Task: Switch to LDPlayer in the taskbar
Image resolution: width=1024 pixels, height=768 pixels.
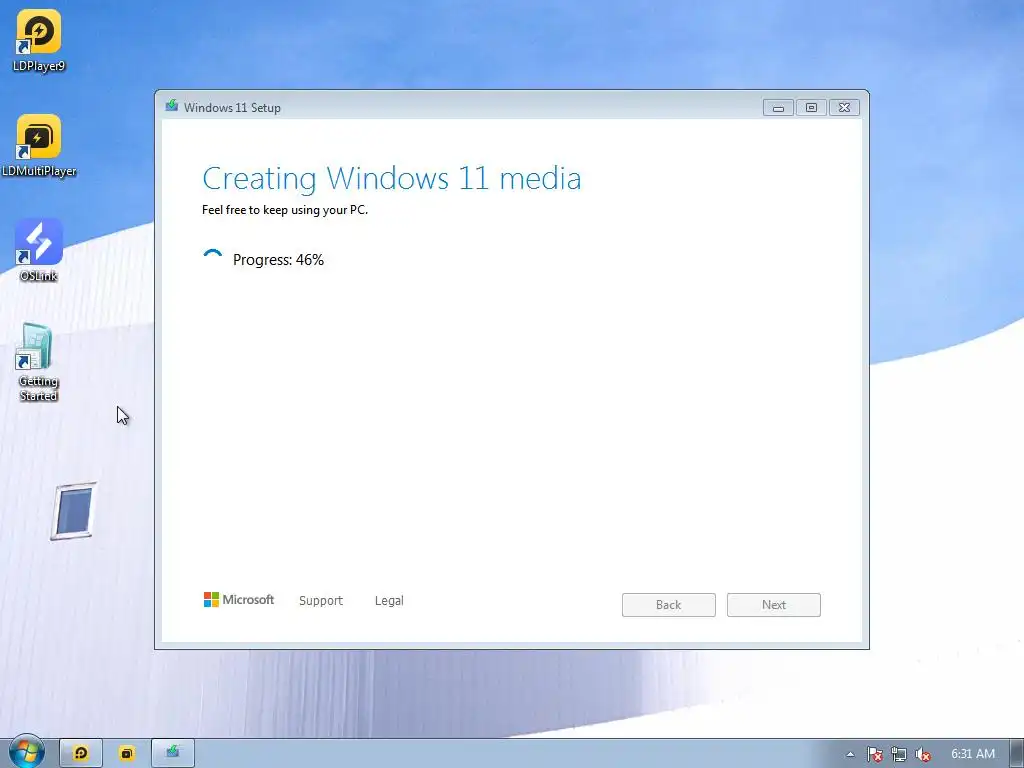Action: (81, 753)
